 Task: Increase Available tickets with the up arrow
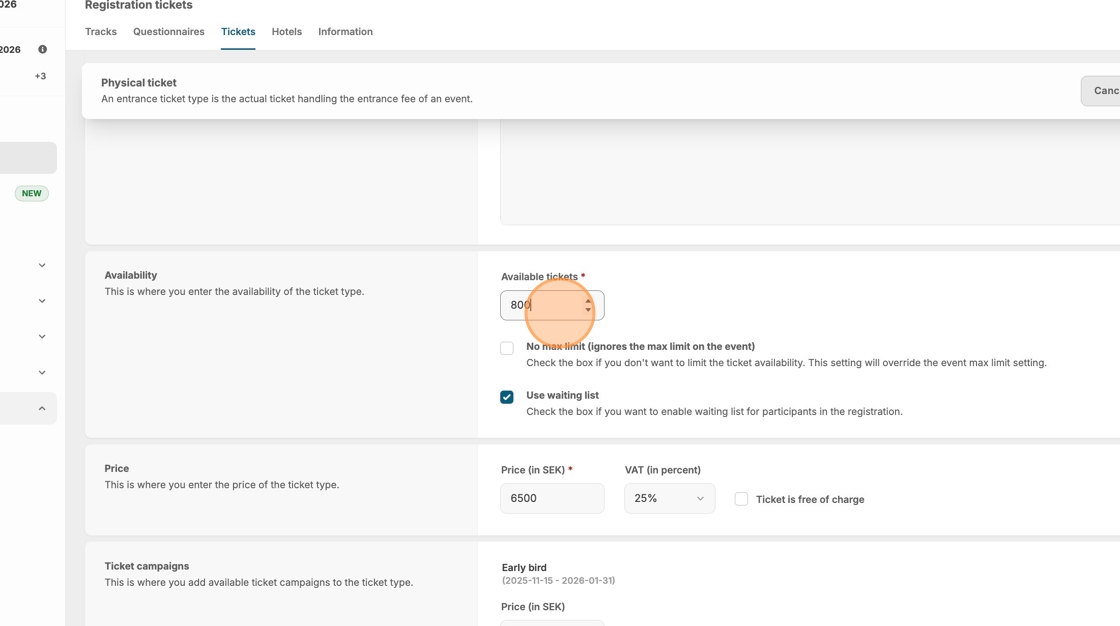[x=588, y=300]
